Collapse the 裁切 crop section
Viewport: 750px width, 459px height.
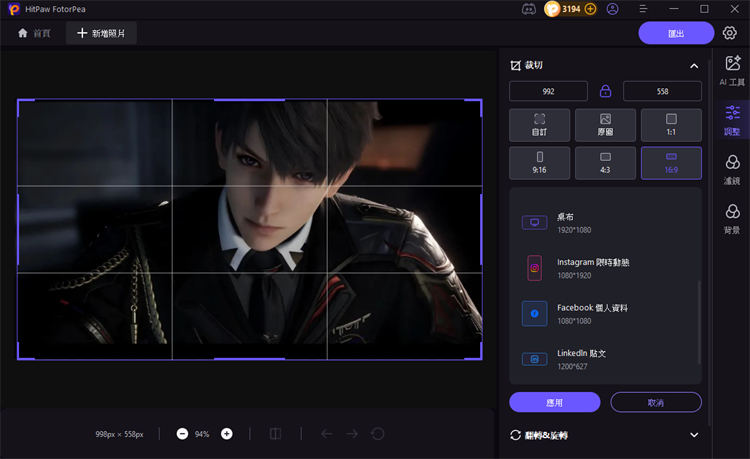click(x=694, y=66)
